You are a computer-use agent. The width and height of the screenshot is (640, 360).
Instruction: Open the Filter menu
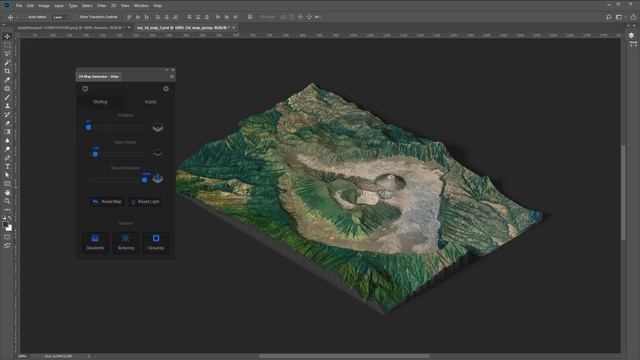[x=102, y=6]
